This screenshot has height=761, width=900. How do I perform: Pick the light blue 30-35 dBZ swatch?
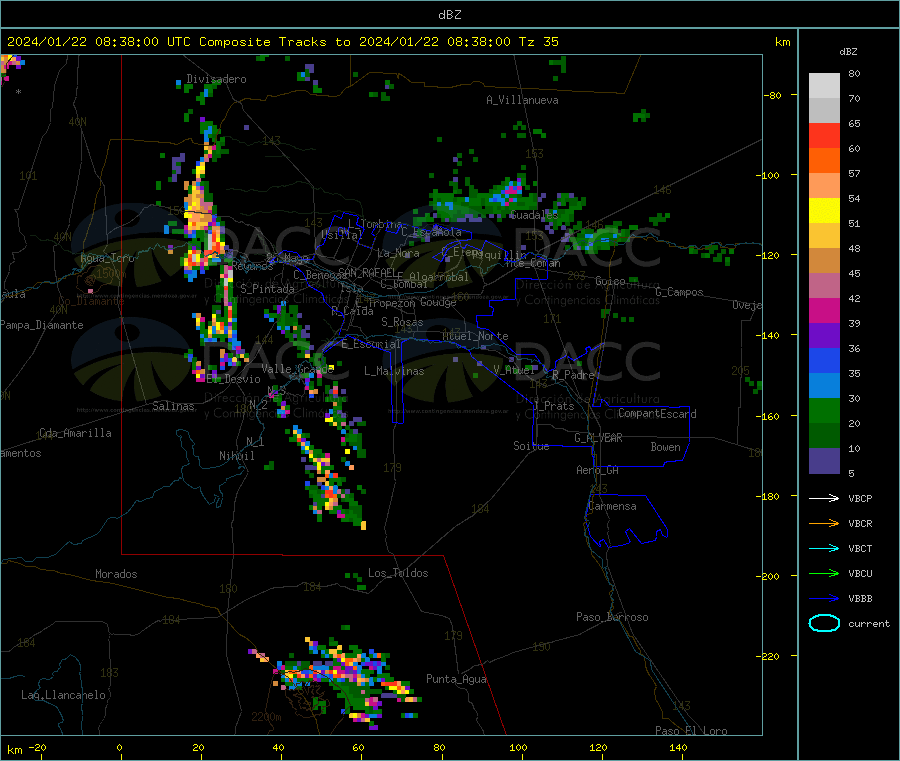(x=824, y=386)
